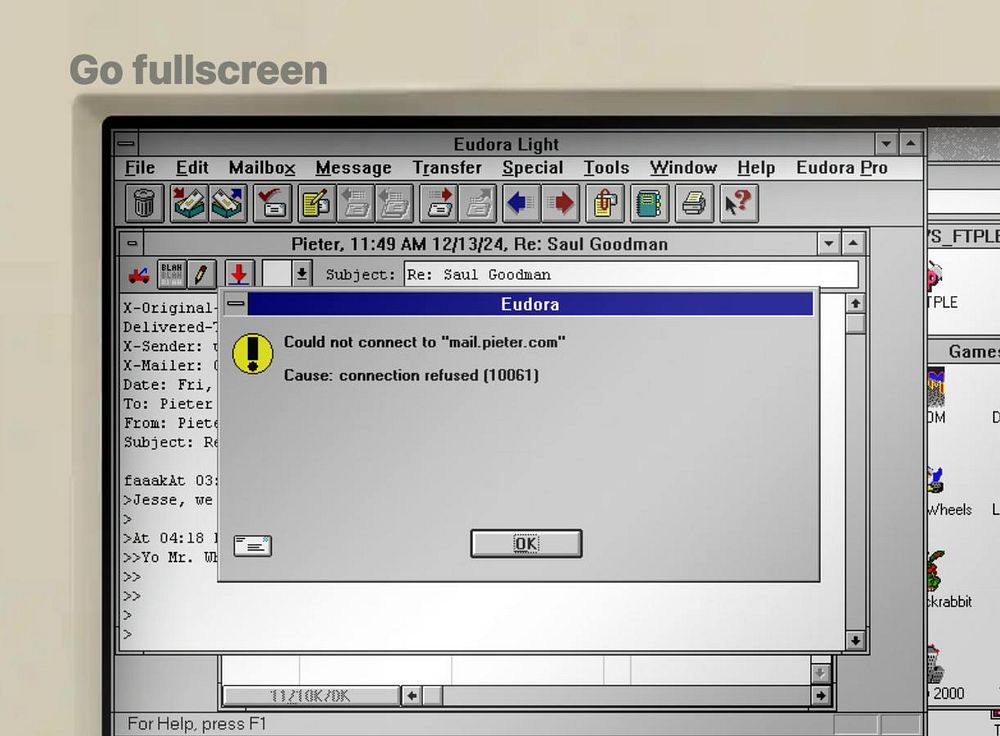Screen dimensions: 1000x736
Task: Open the Eudora Pro menu
Action: click(x=842, y=168)
